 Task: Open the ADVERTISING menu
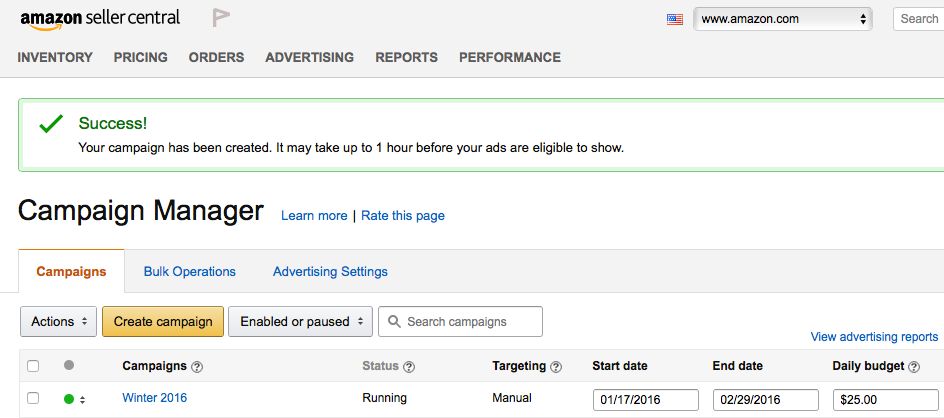pos(309,57)
